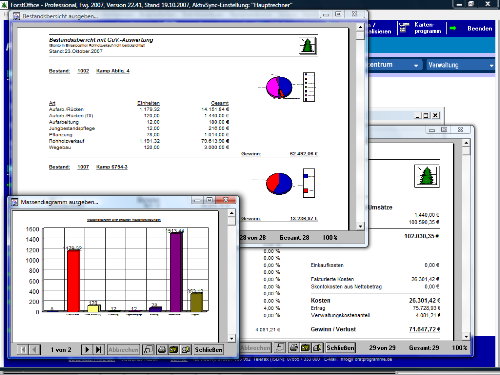Click Schließen in the right report window
Screen dimensions: 500x375
(340, 348)
